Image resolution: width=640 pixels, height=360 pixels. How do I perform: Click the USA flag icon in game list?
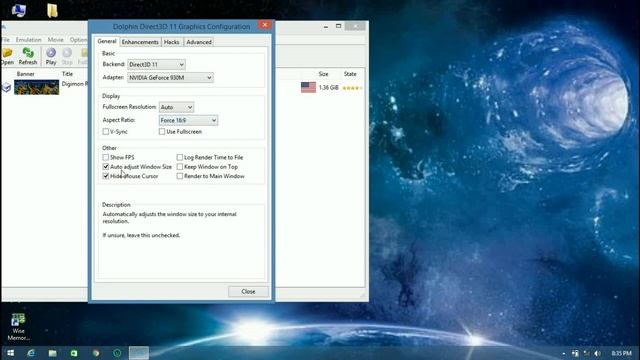(308, 87)
